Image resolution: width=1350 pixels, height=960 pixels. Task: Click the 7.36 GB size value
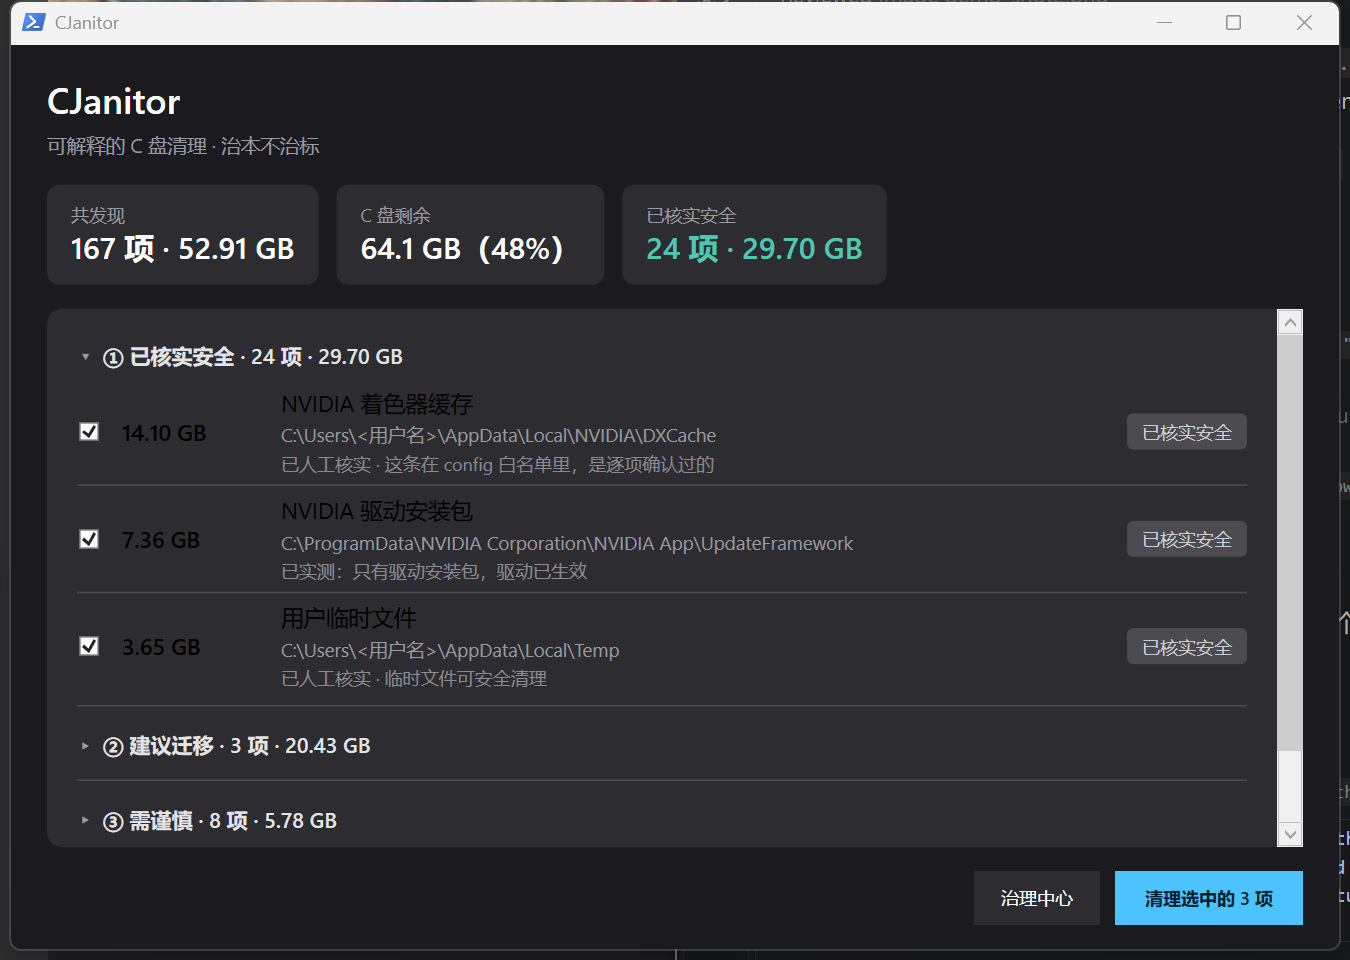[x=161, y=540]
